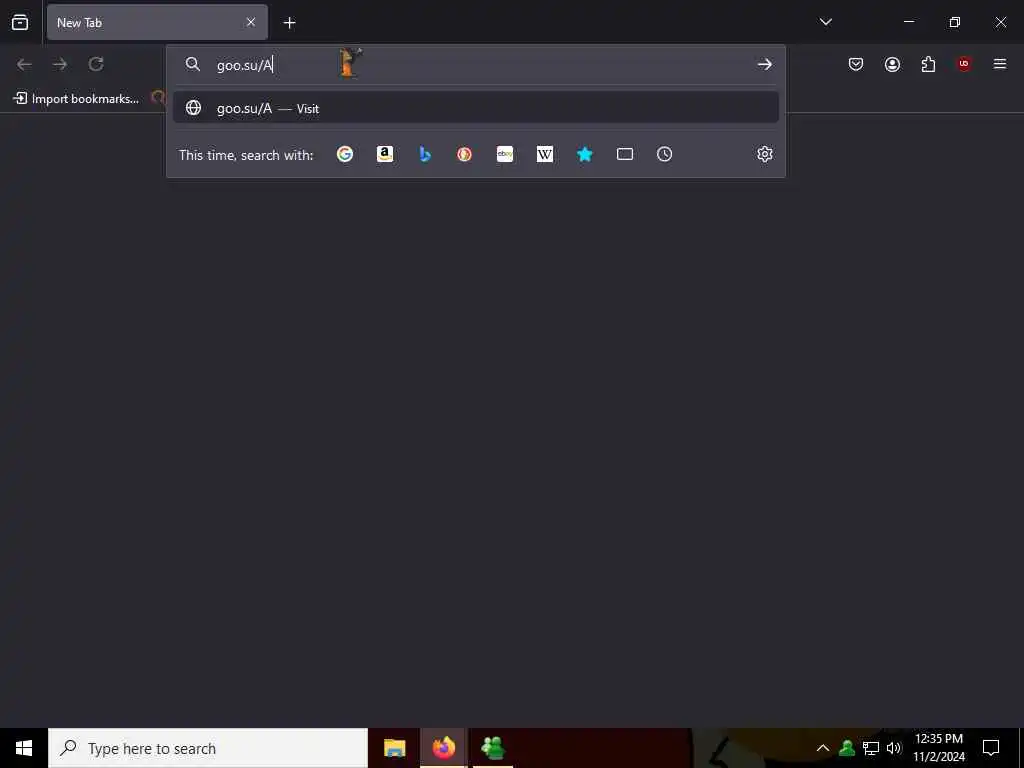Image resolution: width=1024 pixels, height=768 pixels.
Task: Search this time with Bing
Action: 424,154
